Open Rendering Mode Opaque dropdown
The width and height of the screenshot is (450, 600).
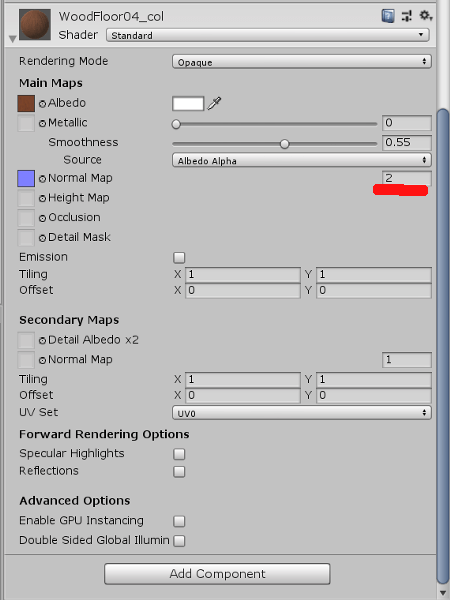click(x=302, y=62)
